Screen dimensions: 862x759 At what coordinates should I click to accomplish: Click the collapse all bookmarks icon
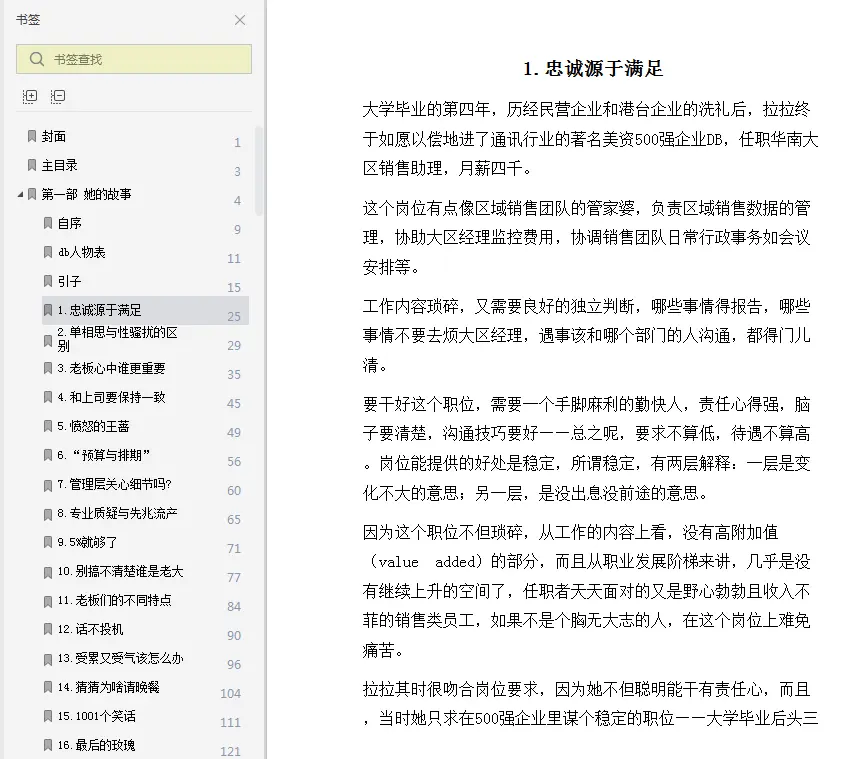click(58, 96)
